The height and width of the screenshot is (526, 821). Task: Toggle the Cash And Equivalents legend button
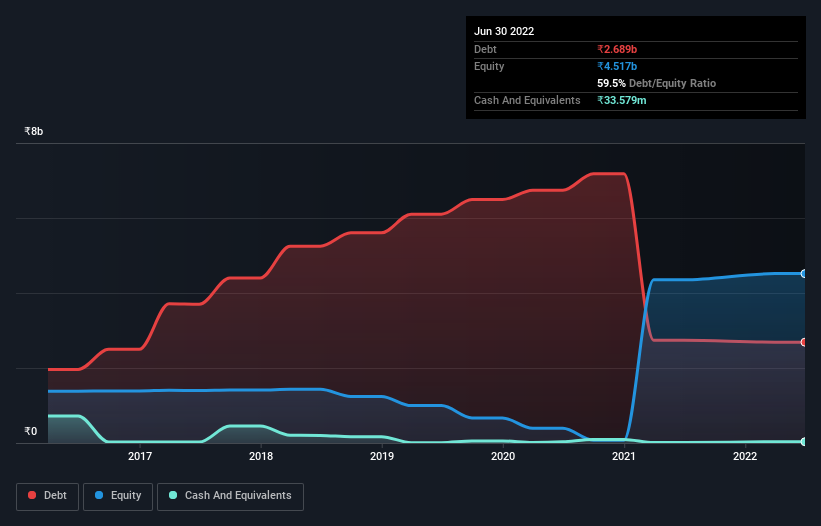coord(230,496)
